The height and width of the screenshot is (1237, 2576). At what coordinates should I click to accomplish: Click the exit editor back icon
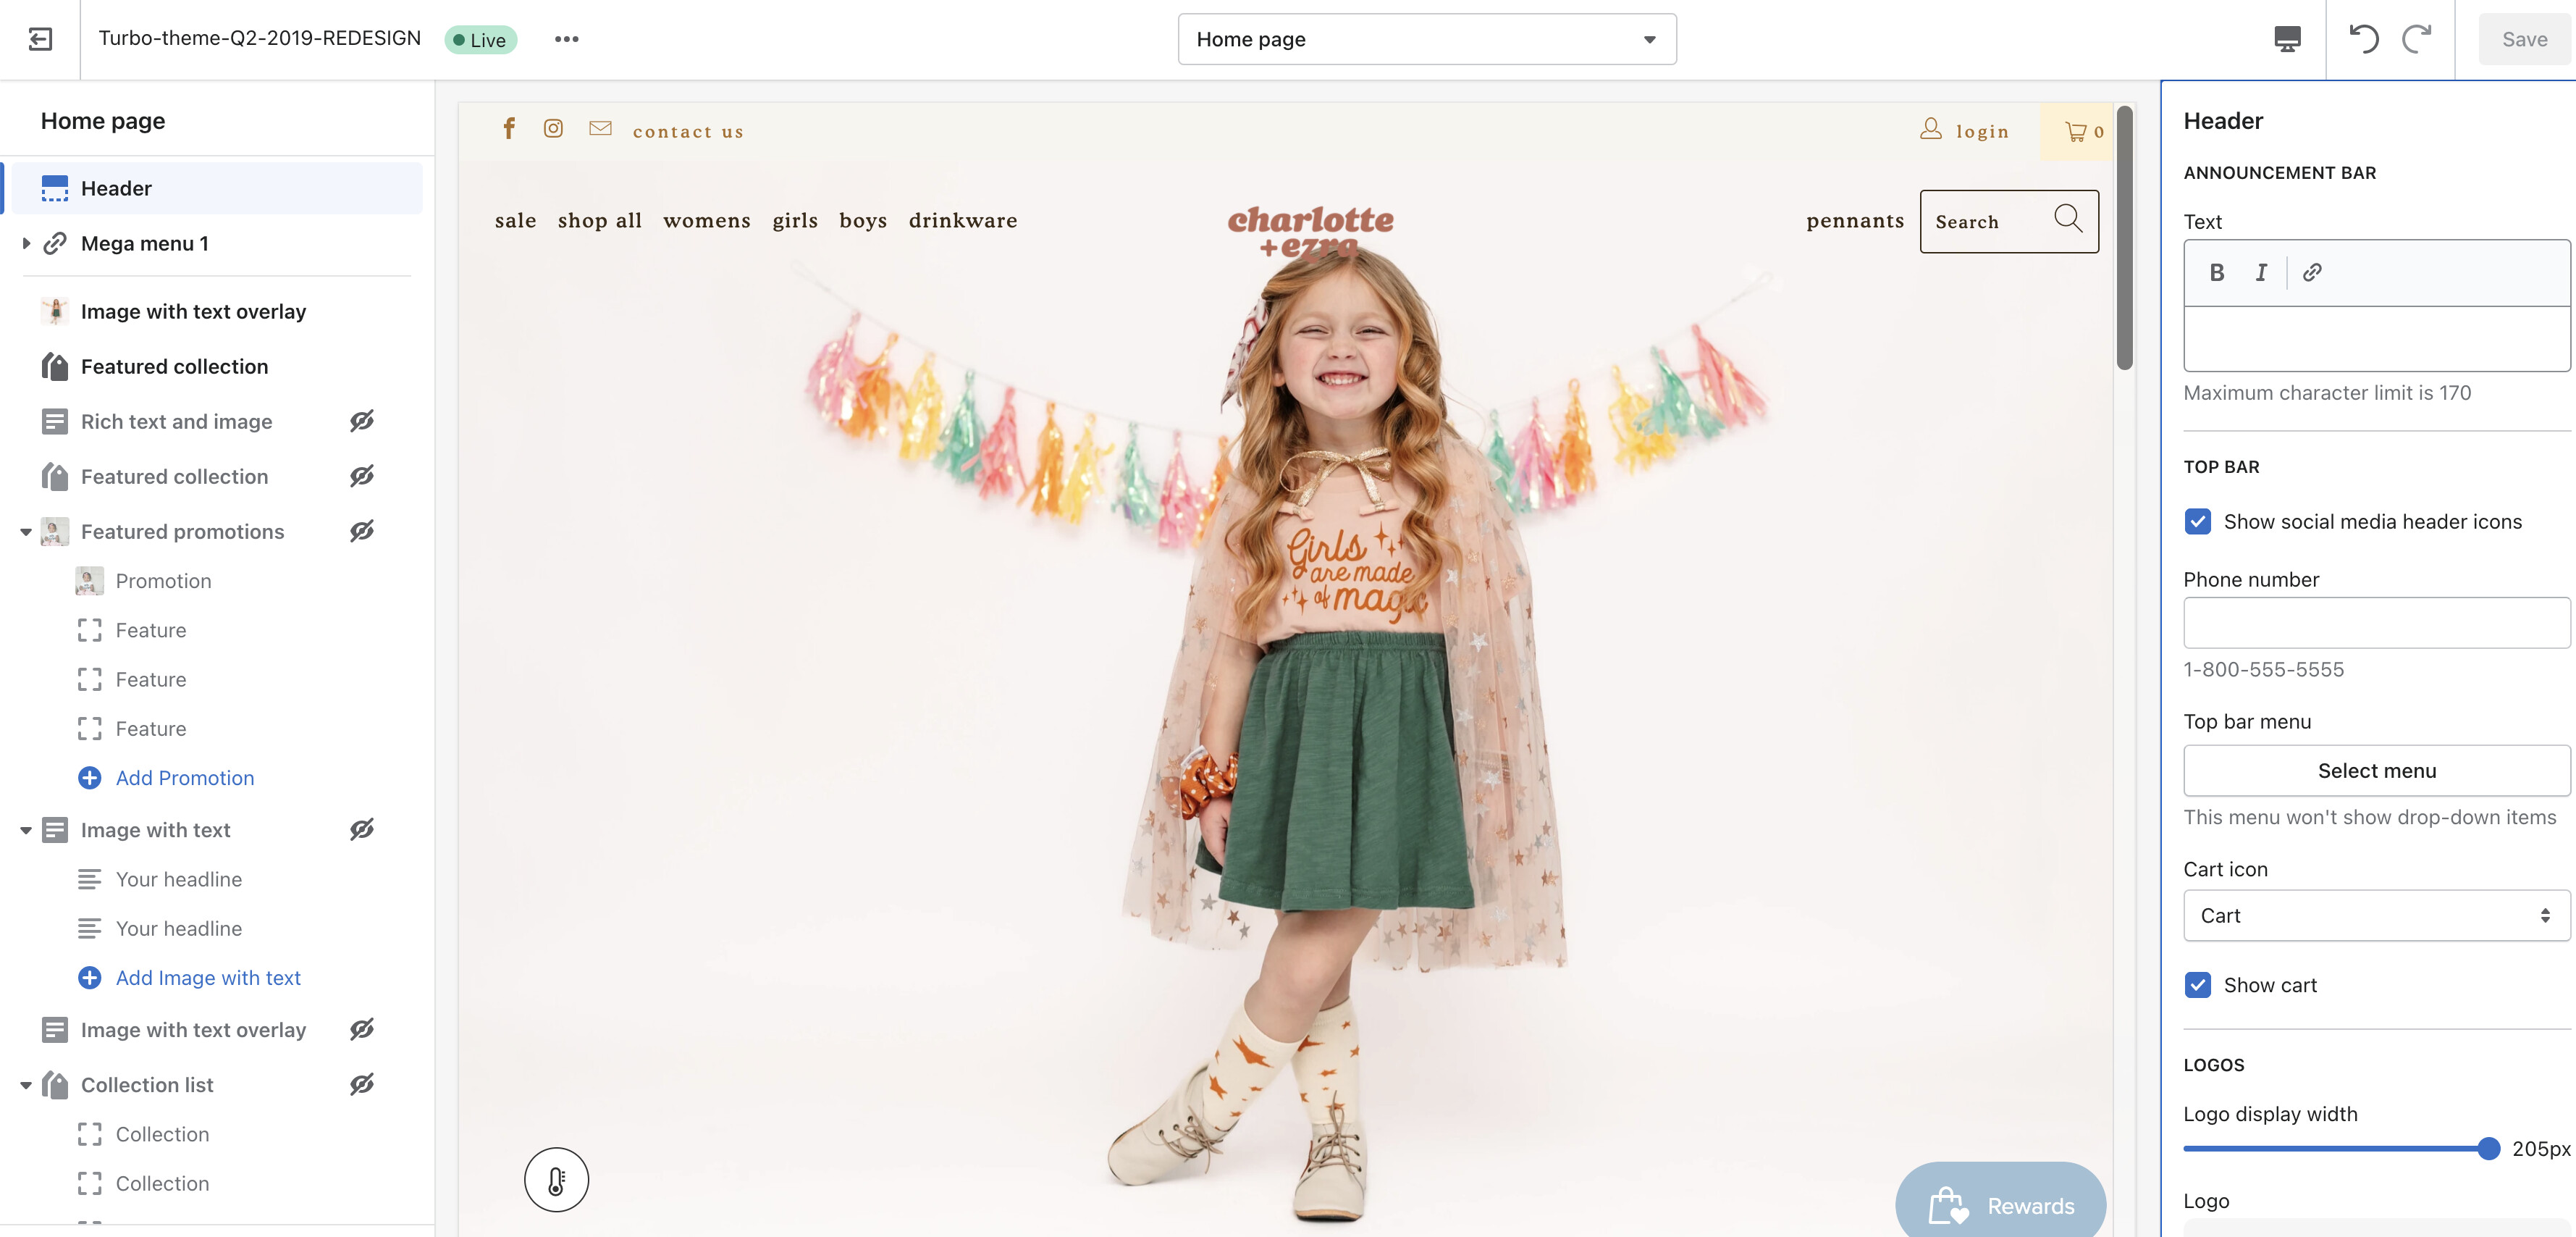[40, 39]
